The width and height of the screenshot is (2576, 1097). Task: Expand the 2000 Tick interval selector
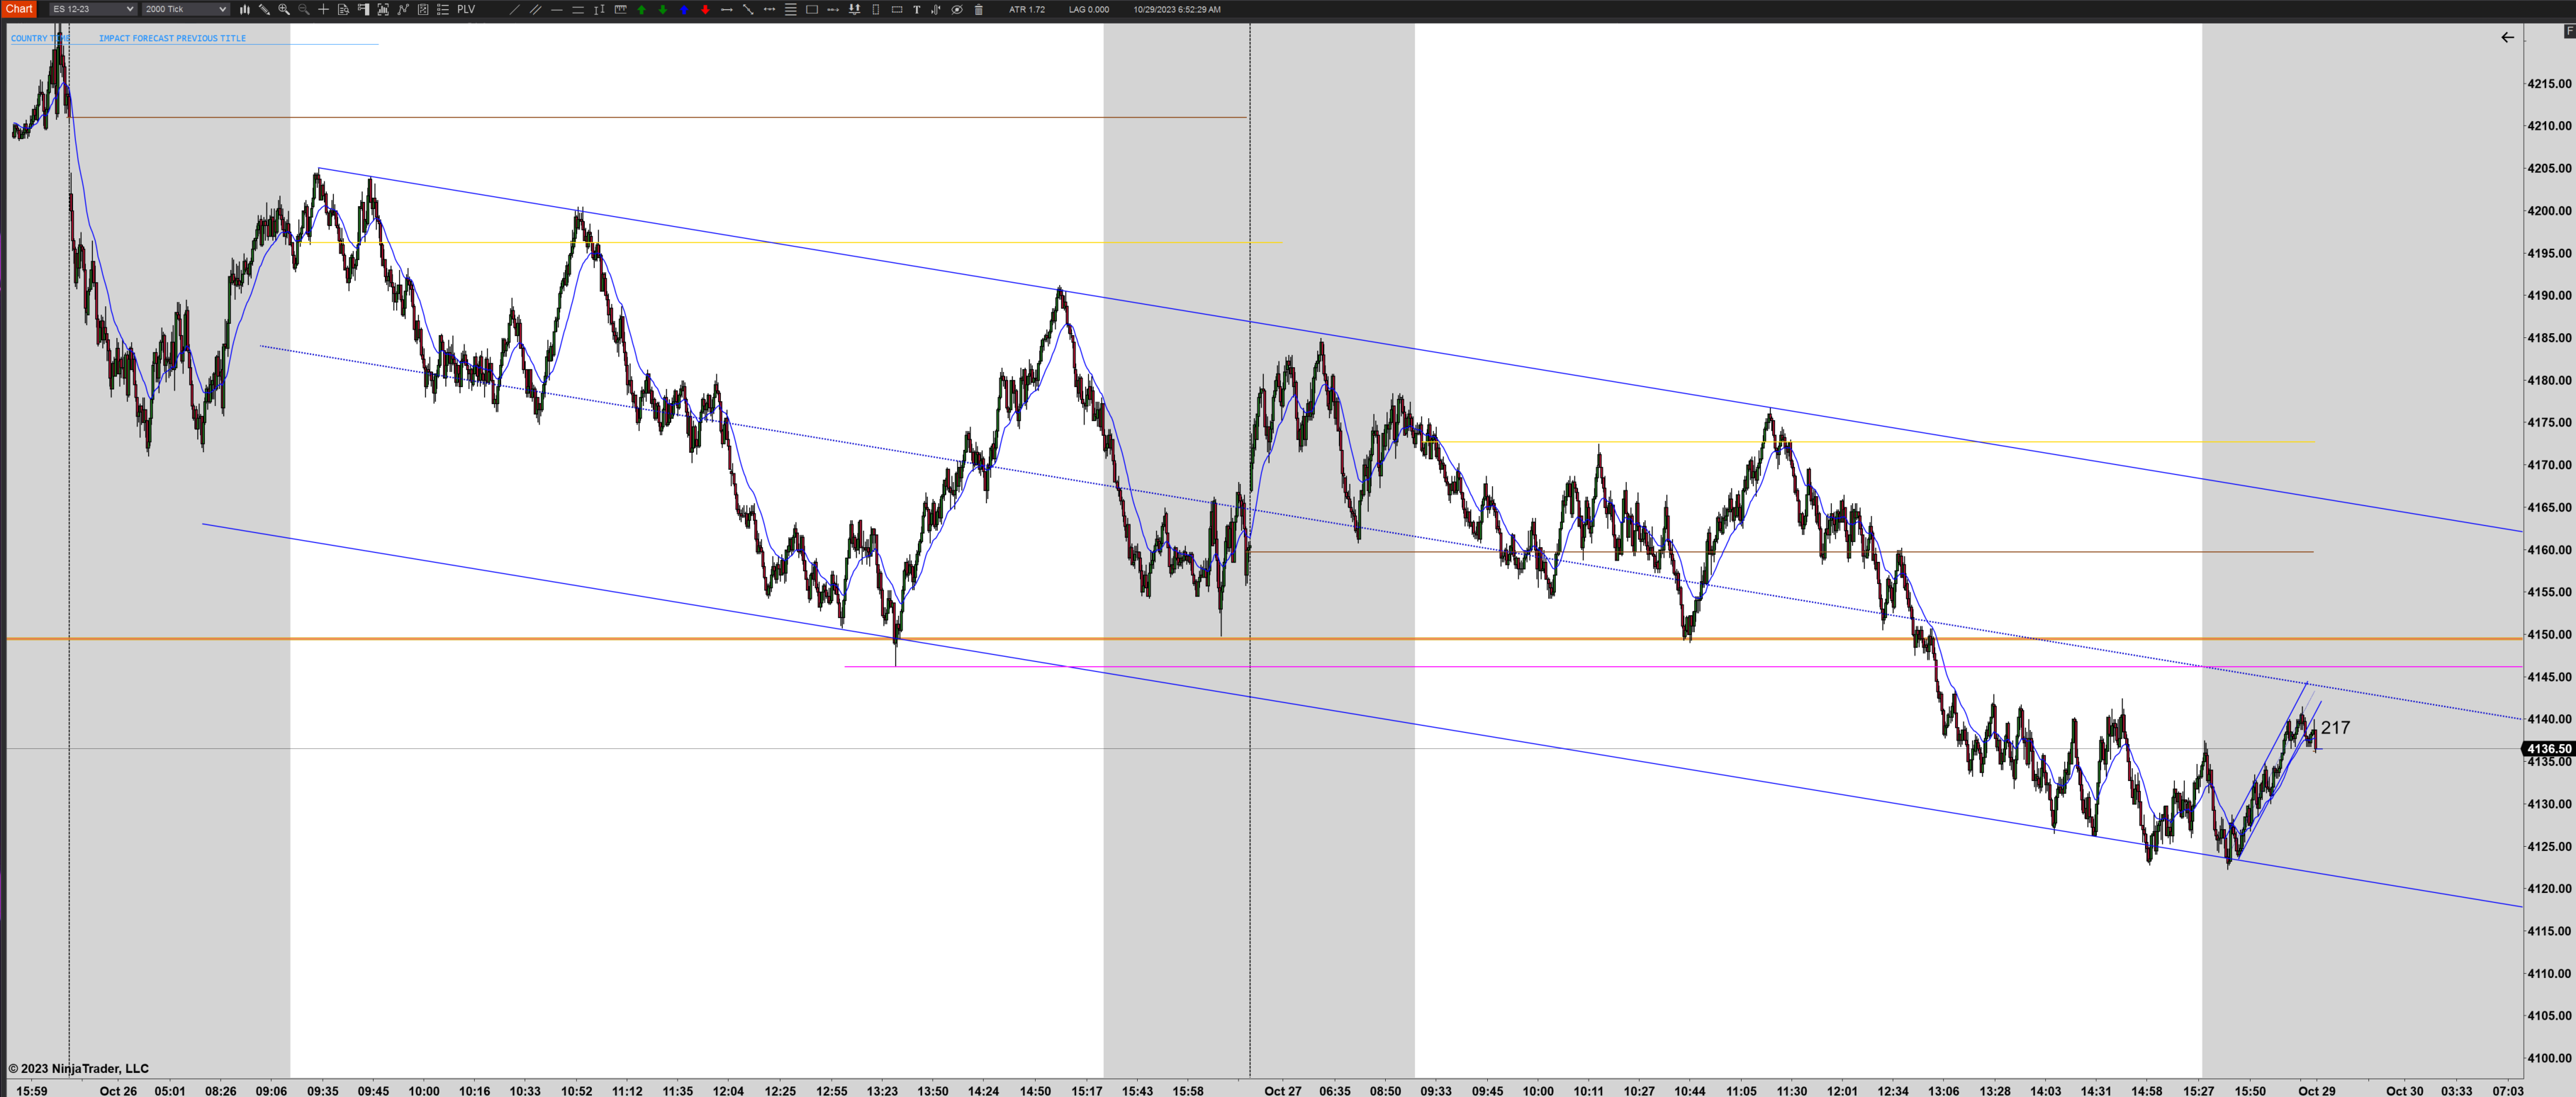coord(185,9)
